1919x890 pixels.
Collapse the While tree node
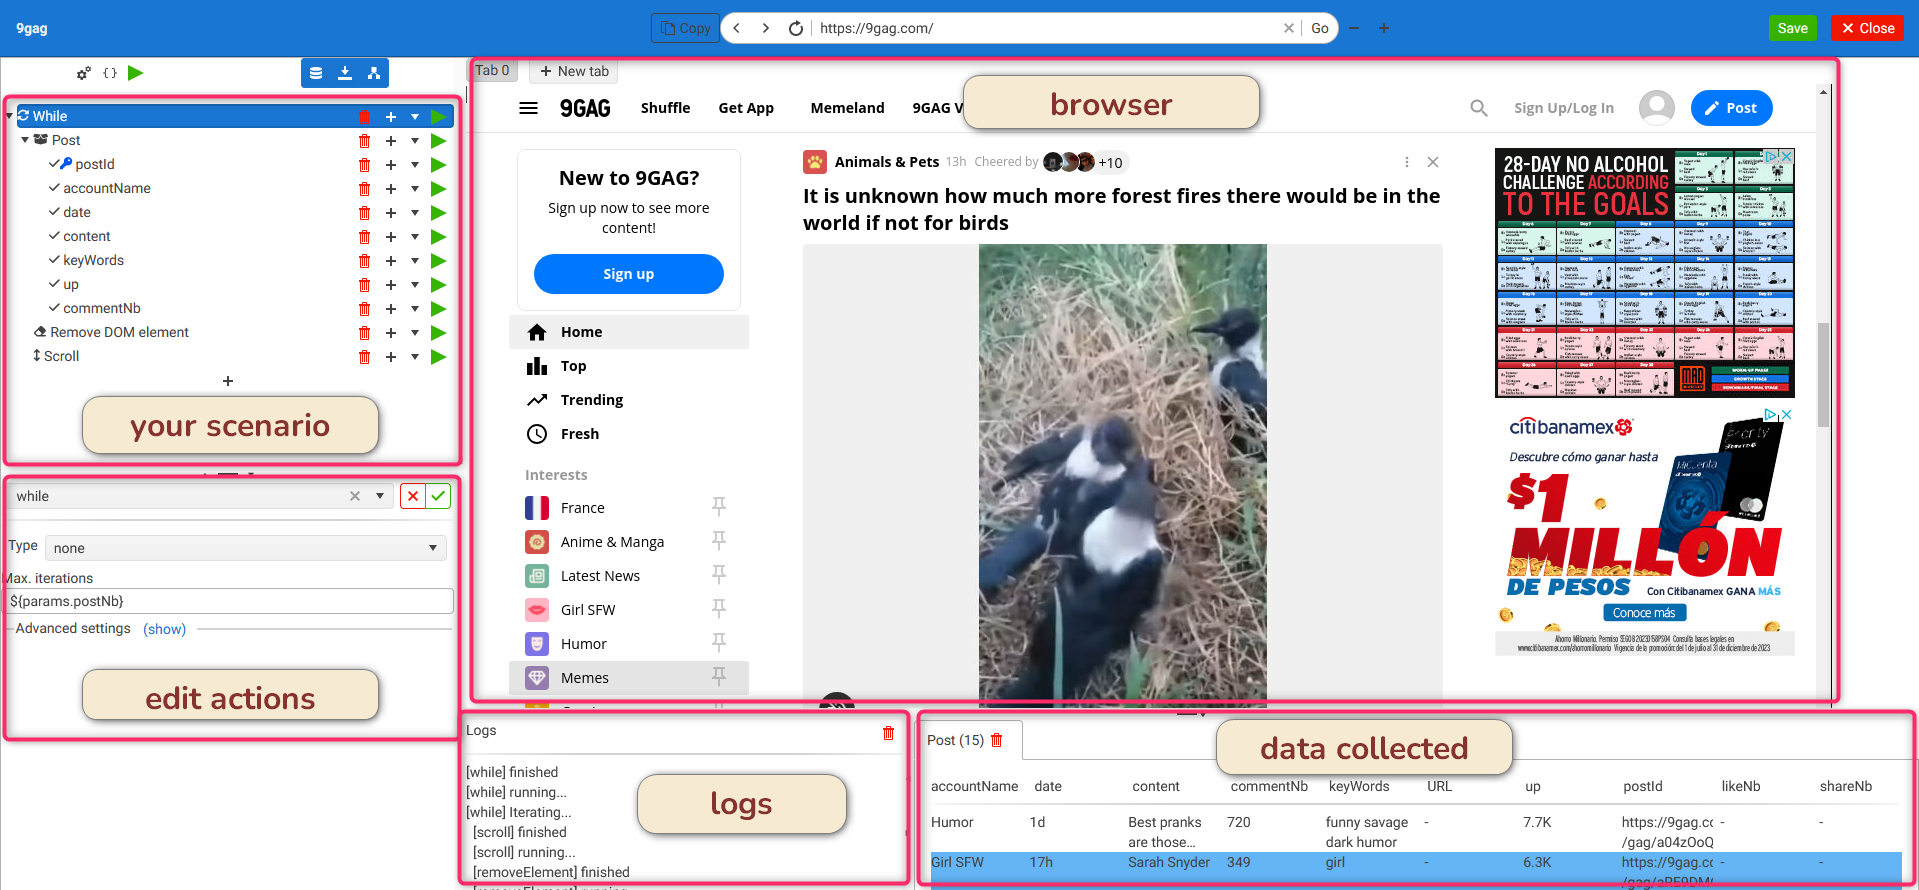pyautogui.click(x=10, y=117)
